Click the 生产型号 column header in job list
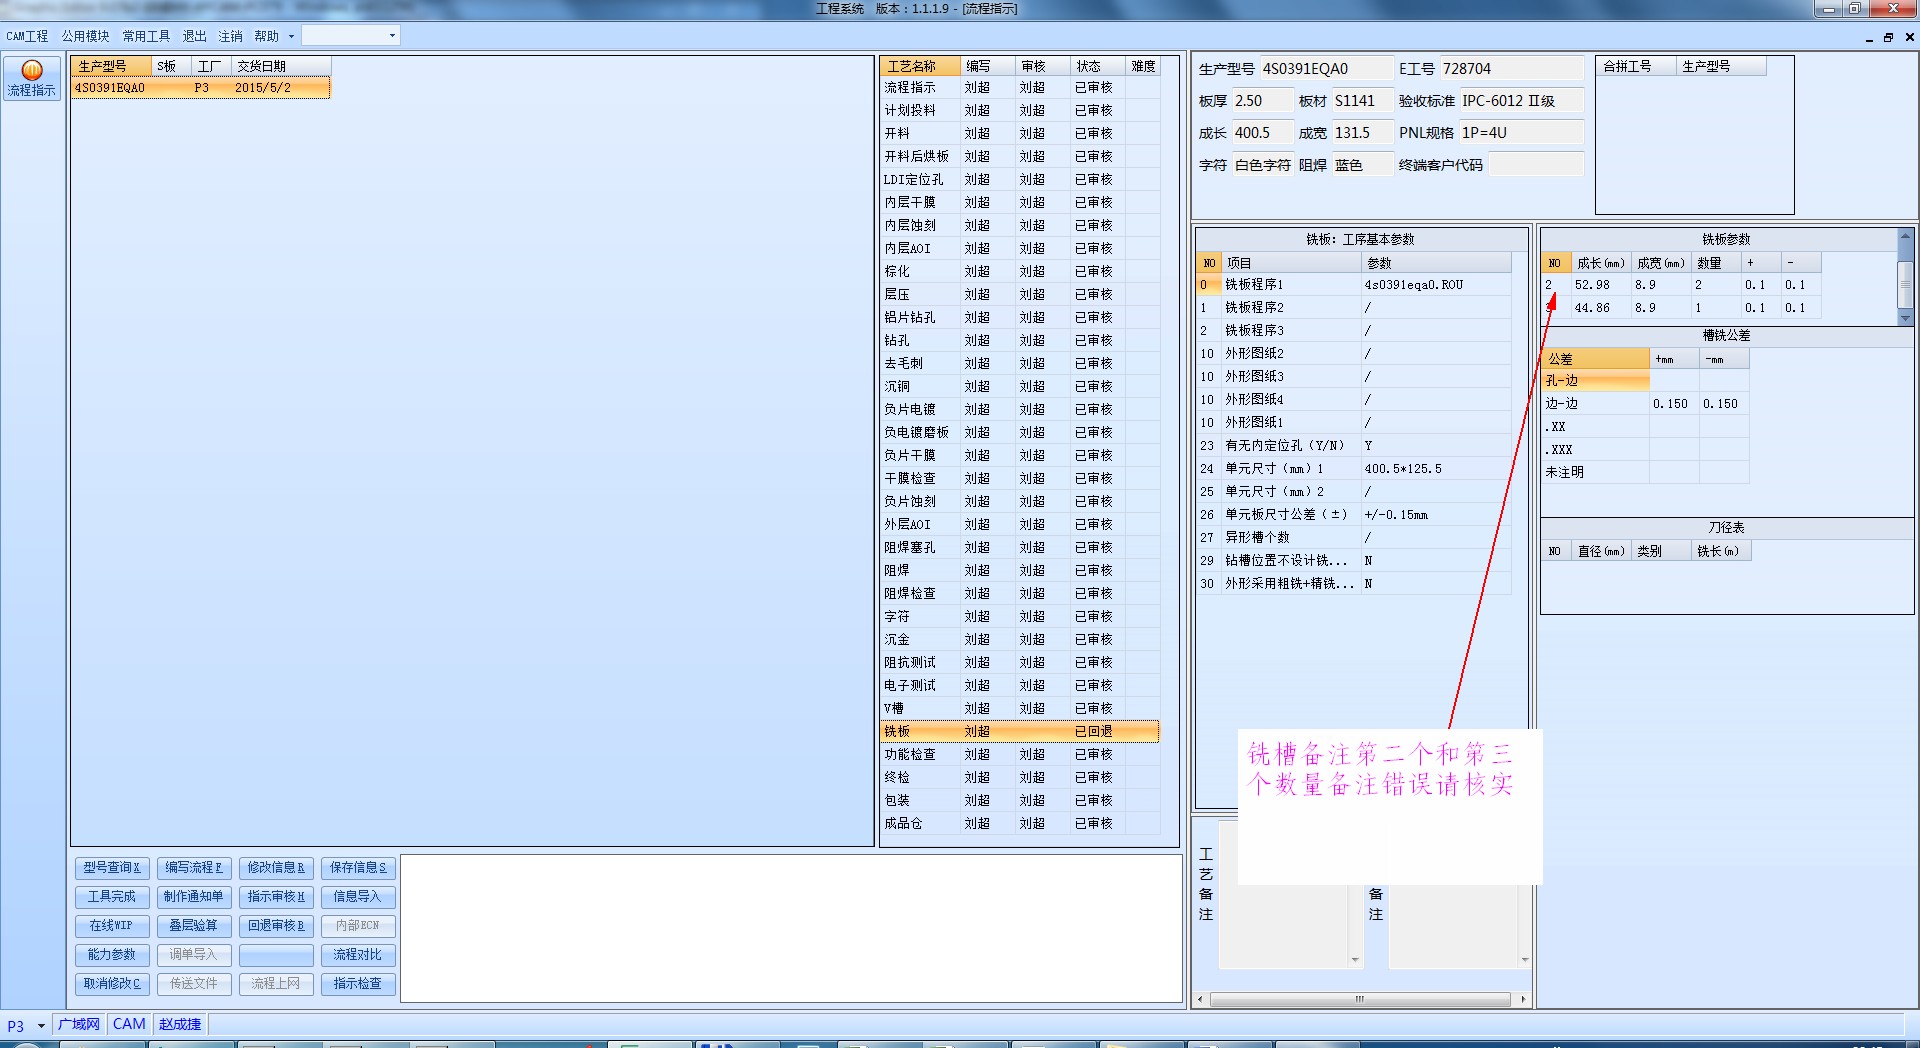This screenshot has height=1048, width=1920. point(111,66)
